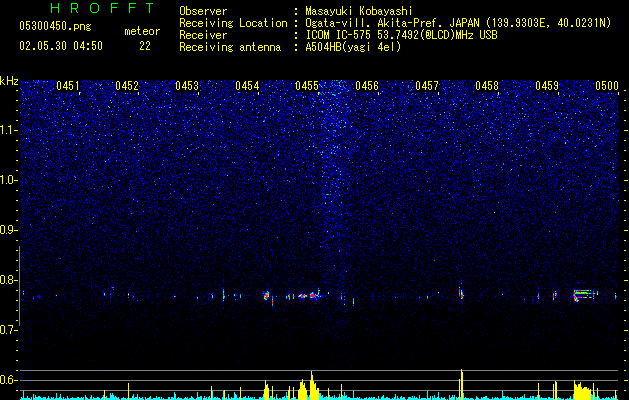The width and height of the screenshot is (629, 400).
Task: Click the A504HB(yagi 4el) antenna text
Action: click(x=353, y=47)
